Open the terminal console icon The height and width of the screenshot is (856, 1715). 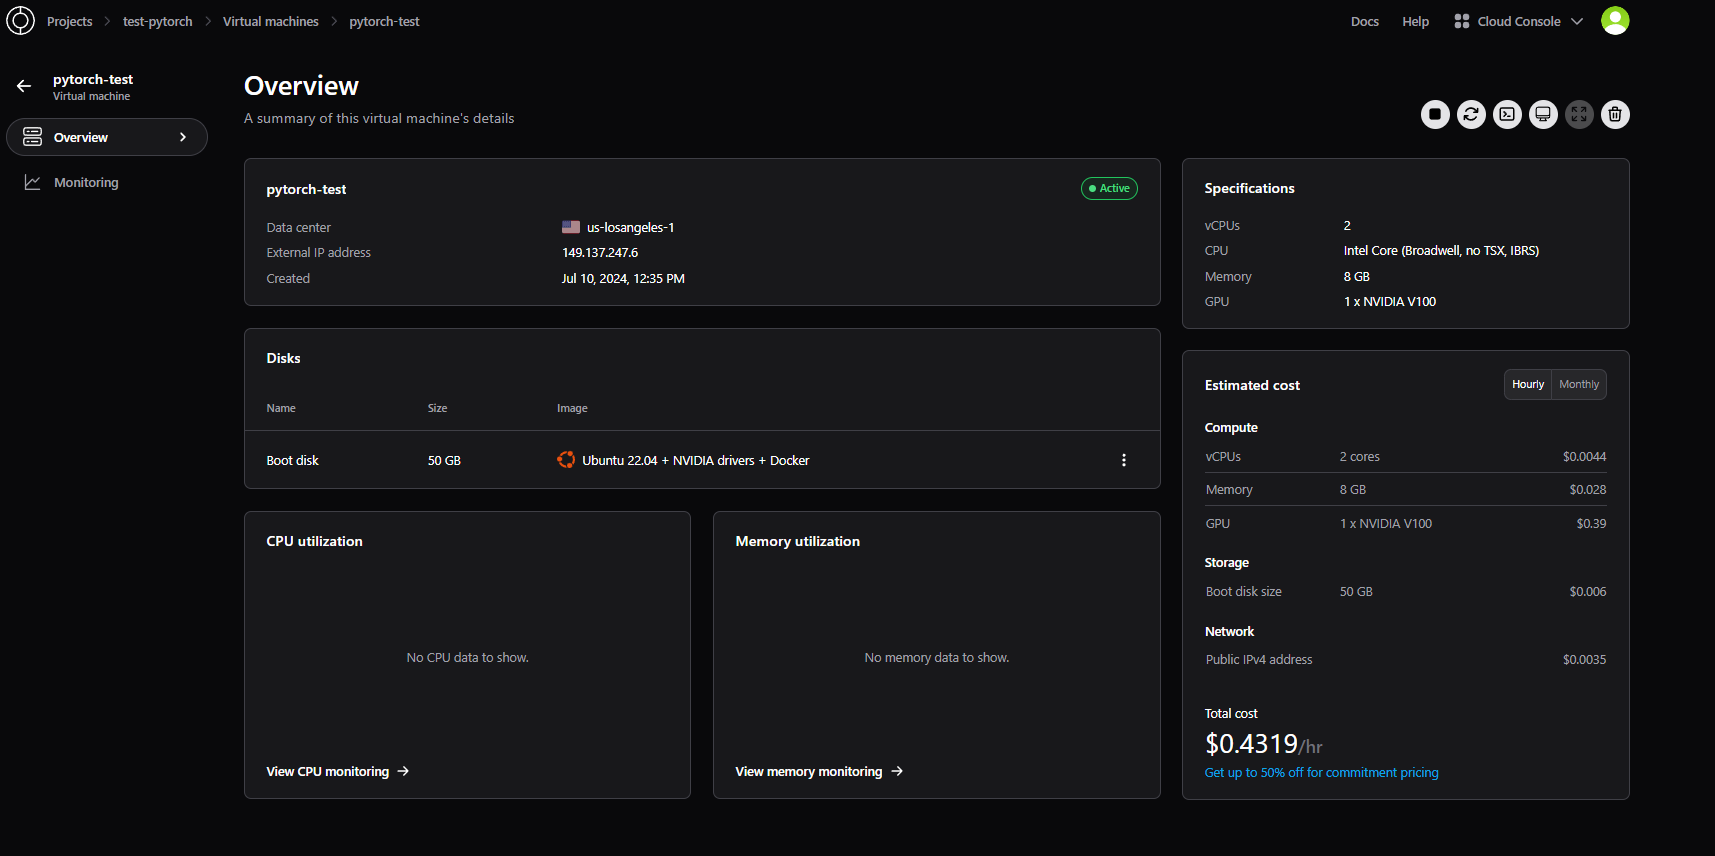point(1507,114)
